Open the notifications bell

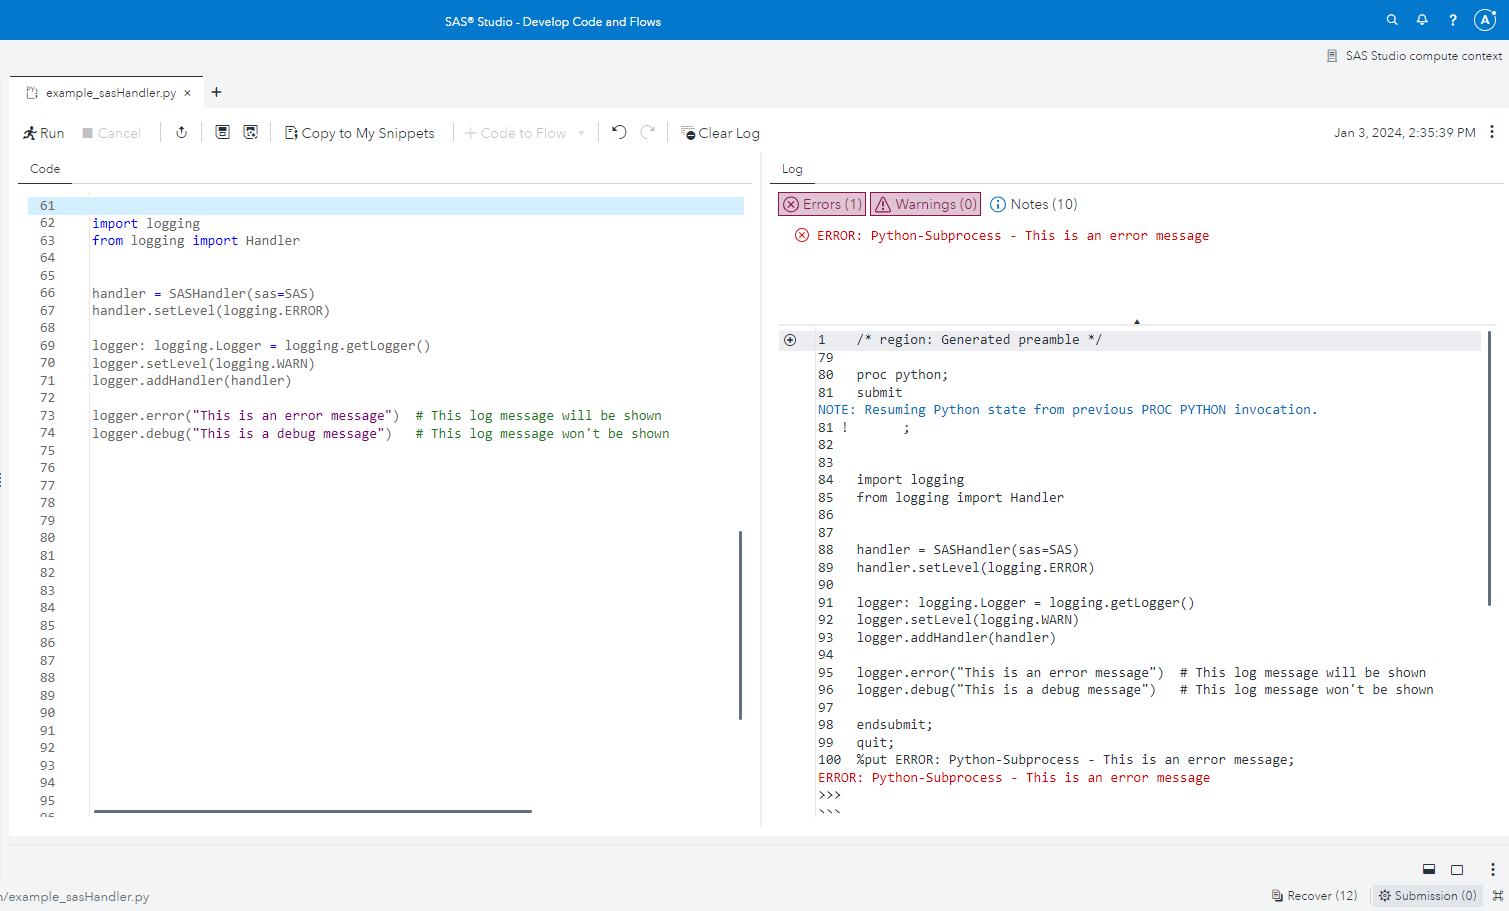1422,20
